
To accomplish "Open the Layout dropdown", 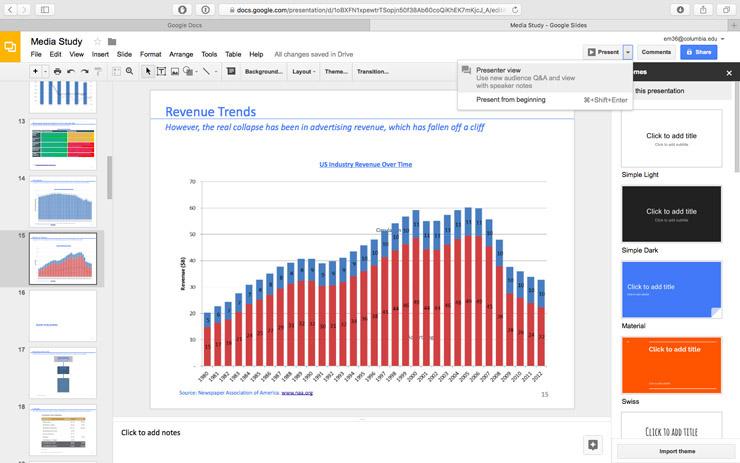I will click(x=303, y=72).
